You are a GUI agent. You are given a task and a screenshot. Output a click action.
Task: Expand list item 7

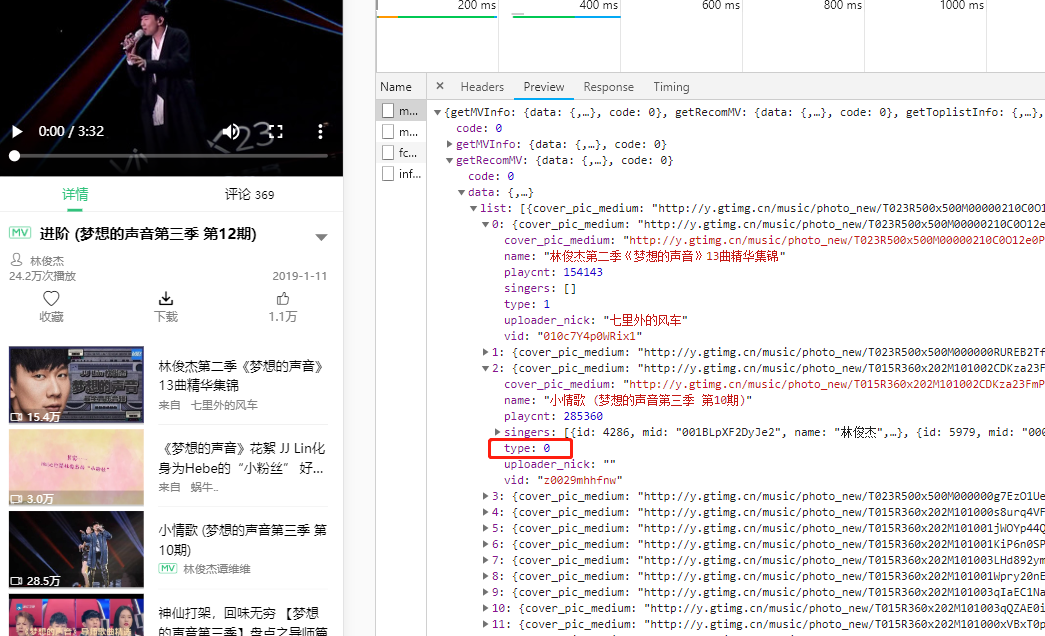click(485, 560)
